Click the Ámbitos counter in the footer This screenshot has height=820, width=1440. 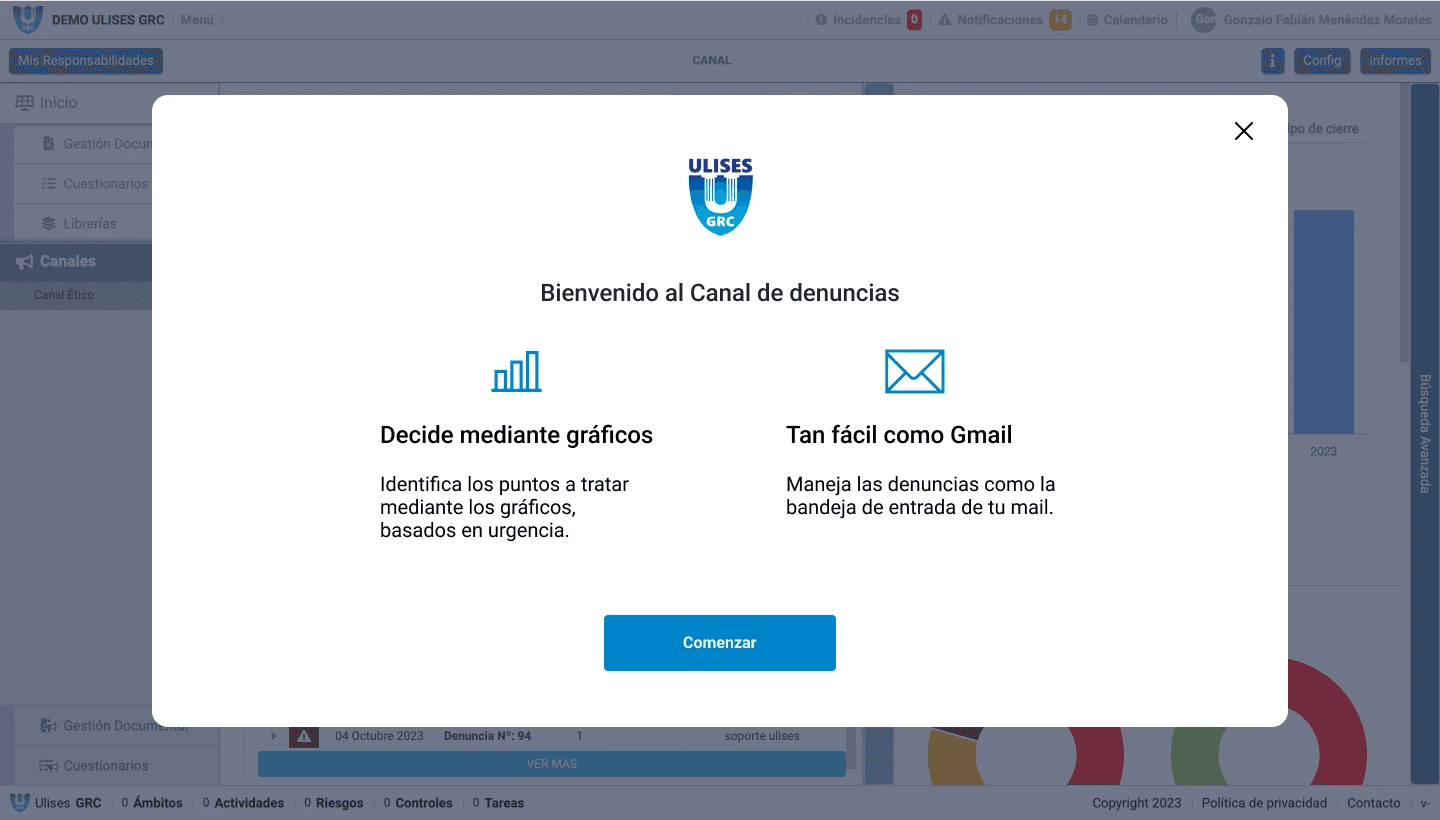[152, 803]
